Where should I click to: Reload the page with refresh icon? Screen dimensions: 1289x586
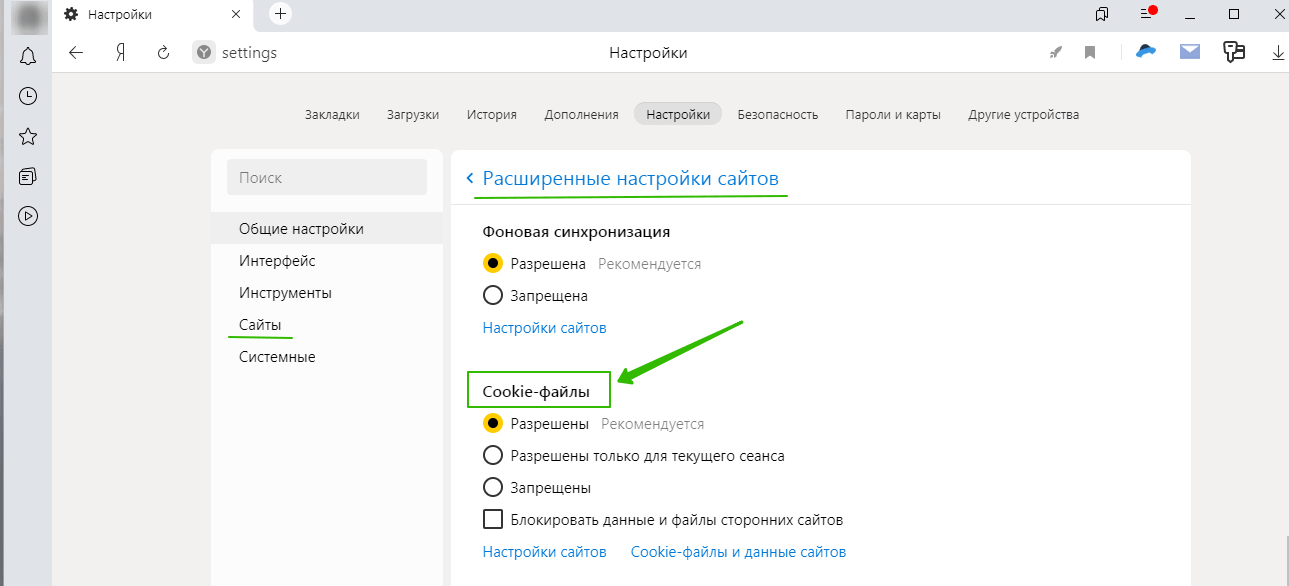(164, 53)
